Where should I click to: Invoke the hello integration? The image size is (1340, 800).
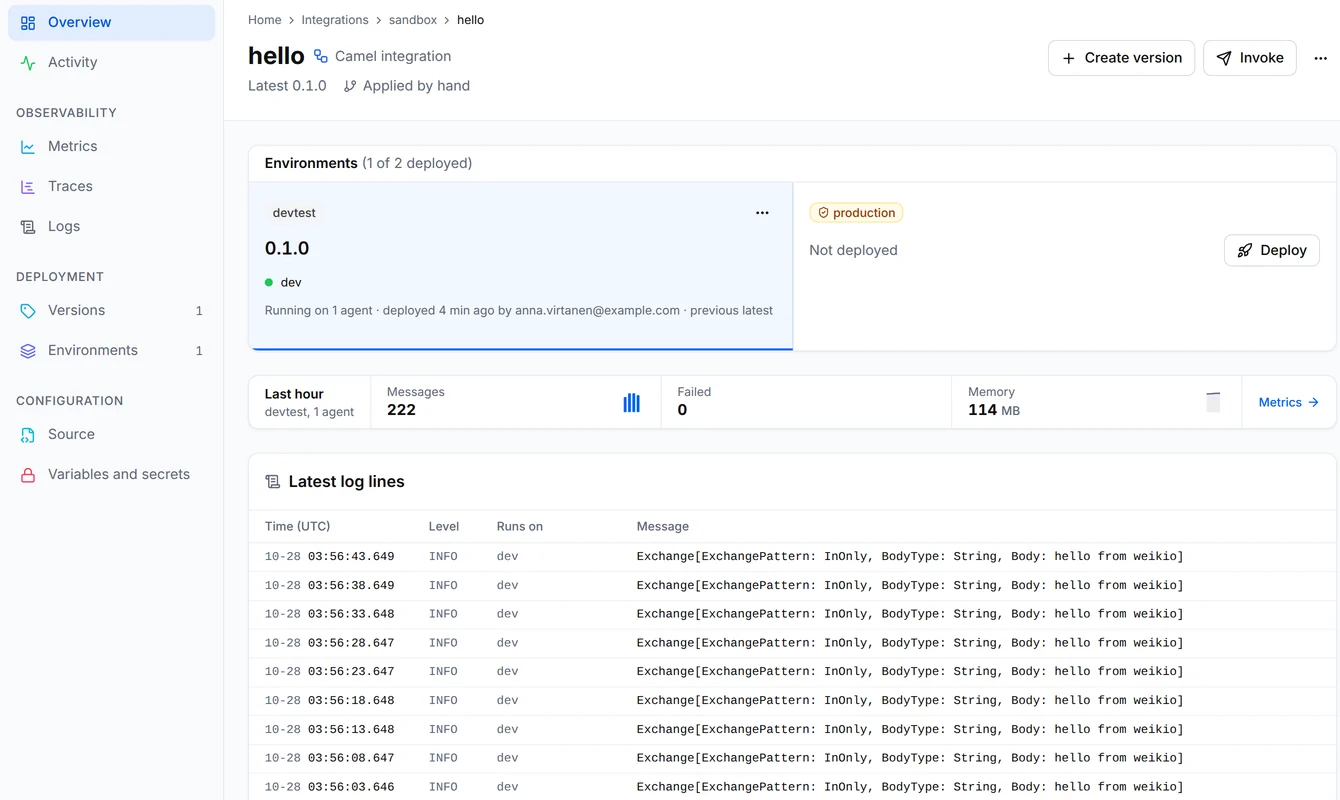click(x=1250, y=58)
